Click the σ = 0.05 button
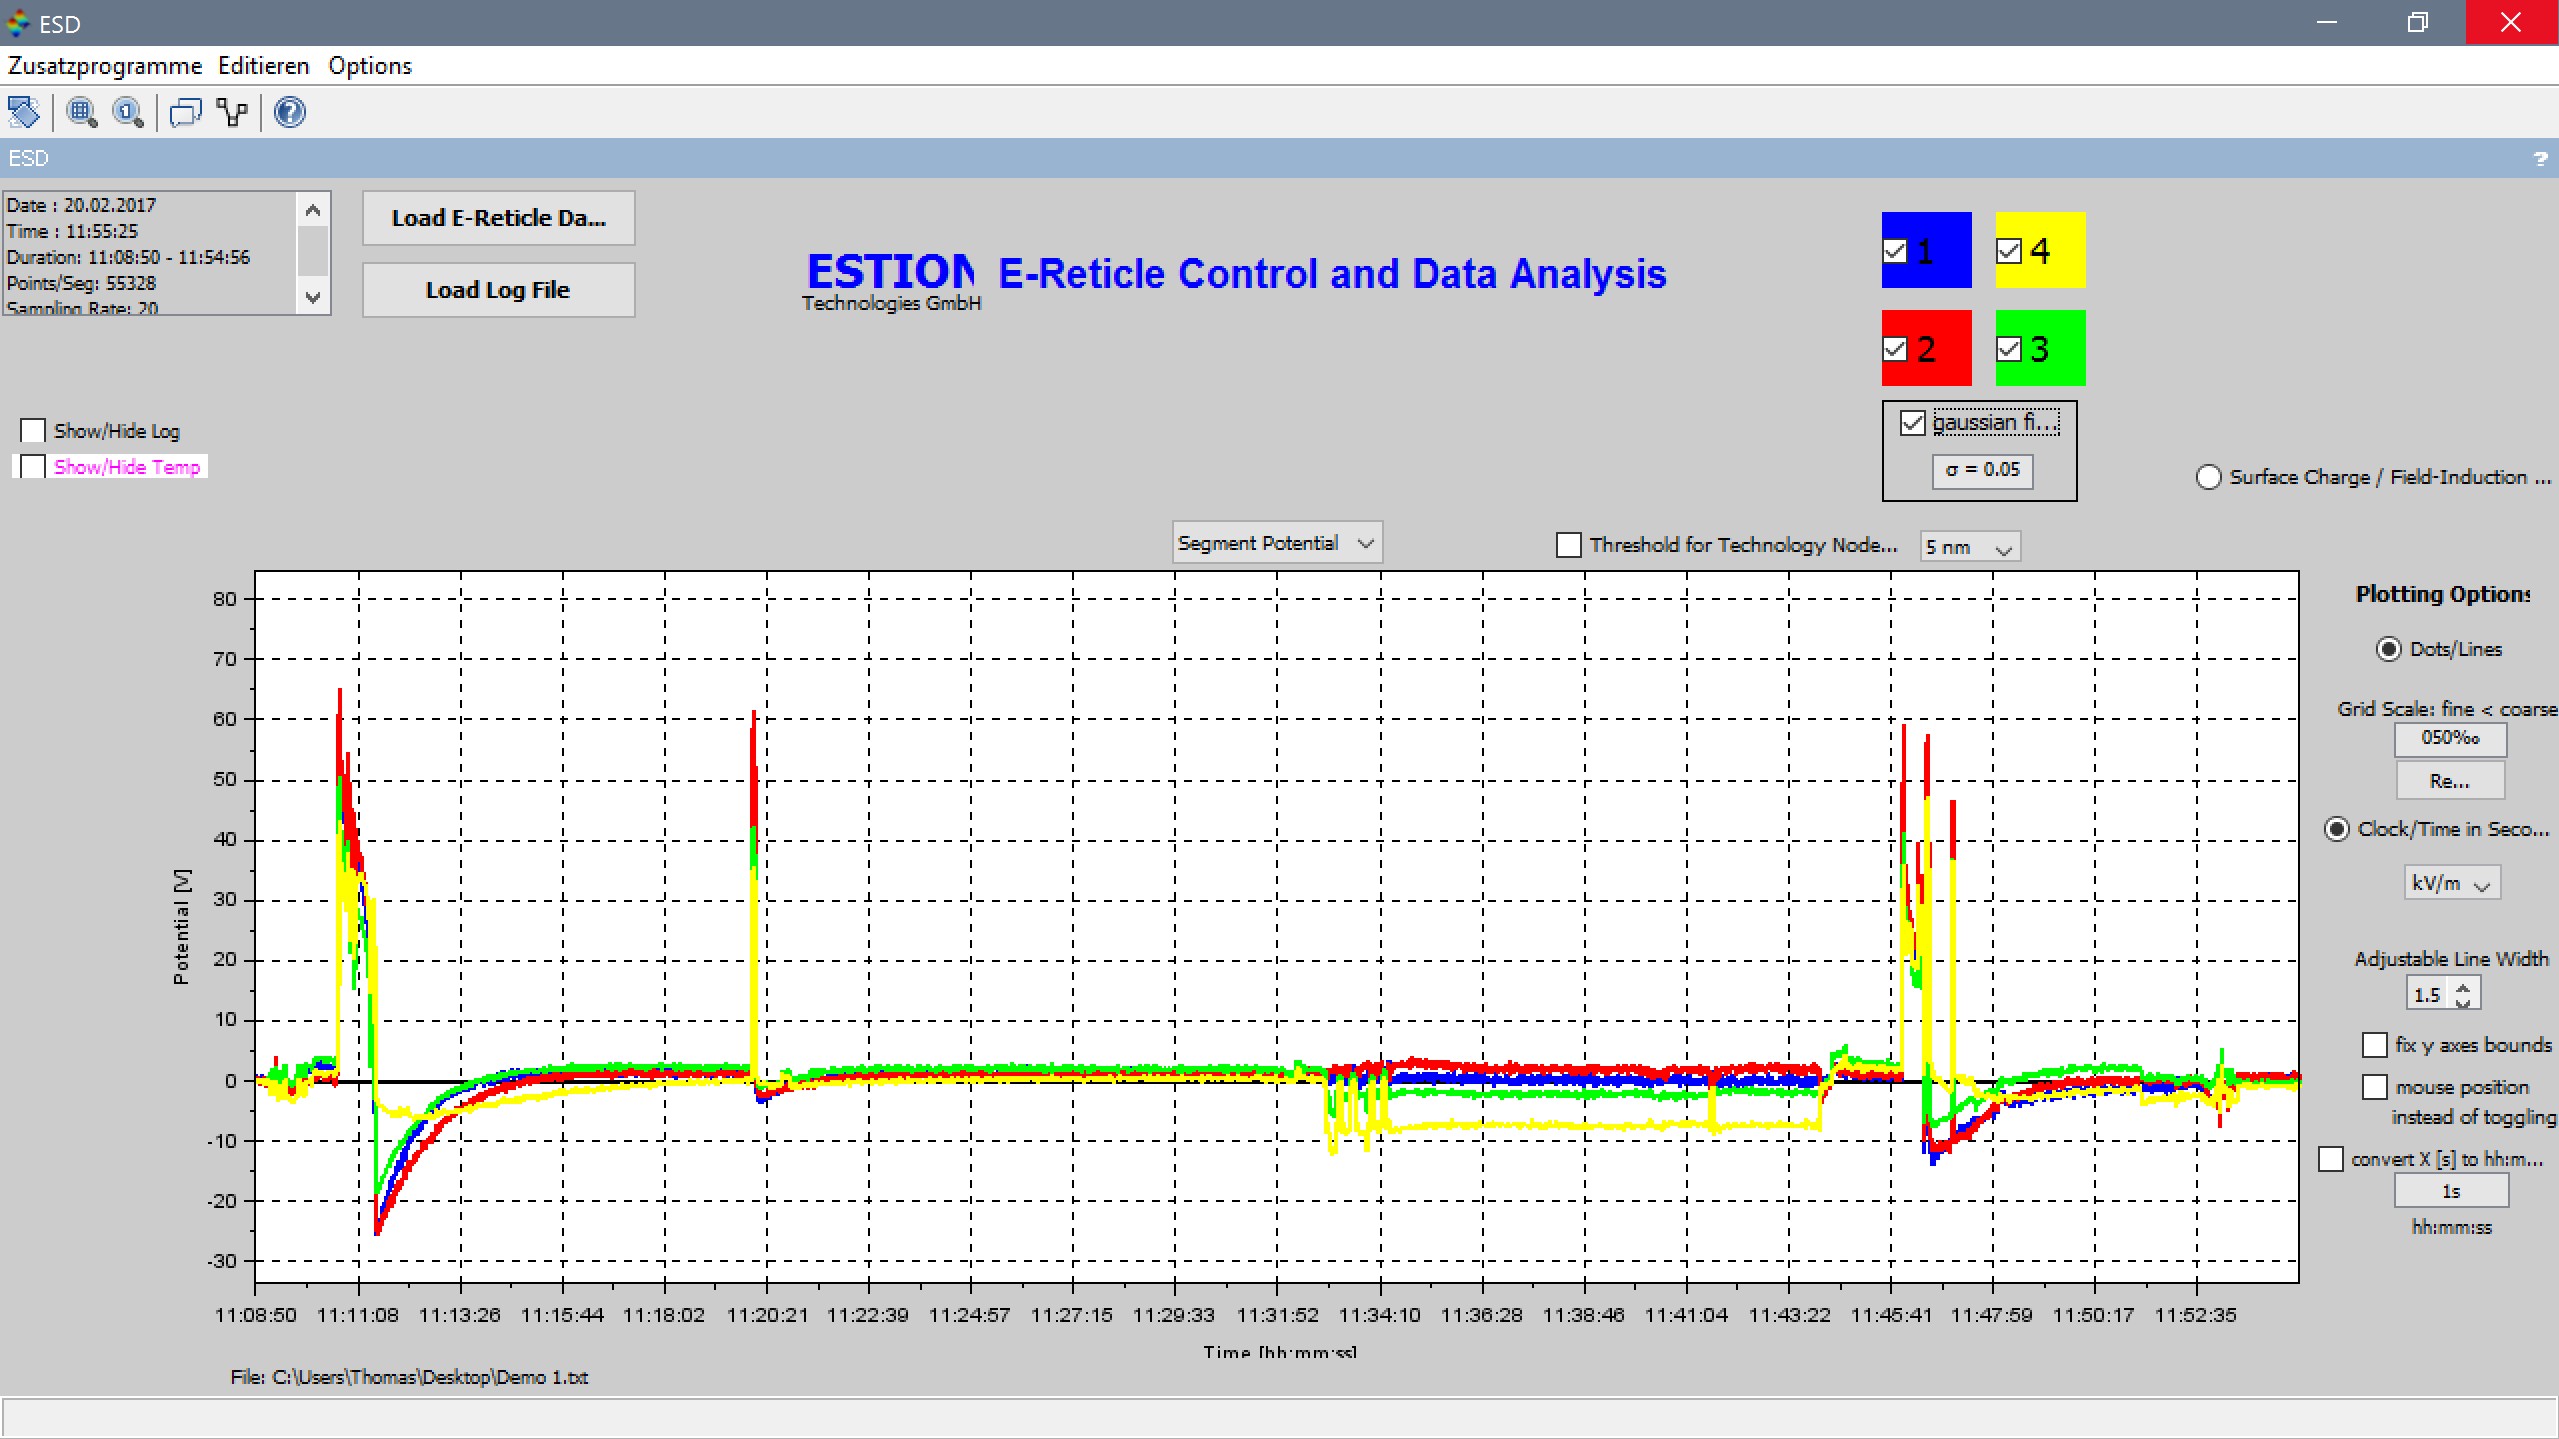2559x1439 pixels. 1982,470
